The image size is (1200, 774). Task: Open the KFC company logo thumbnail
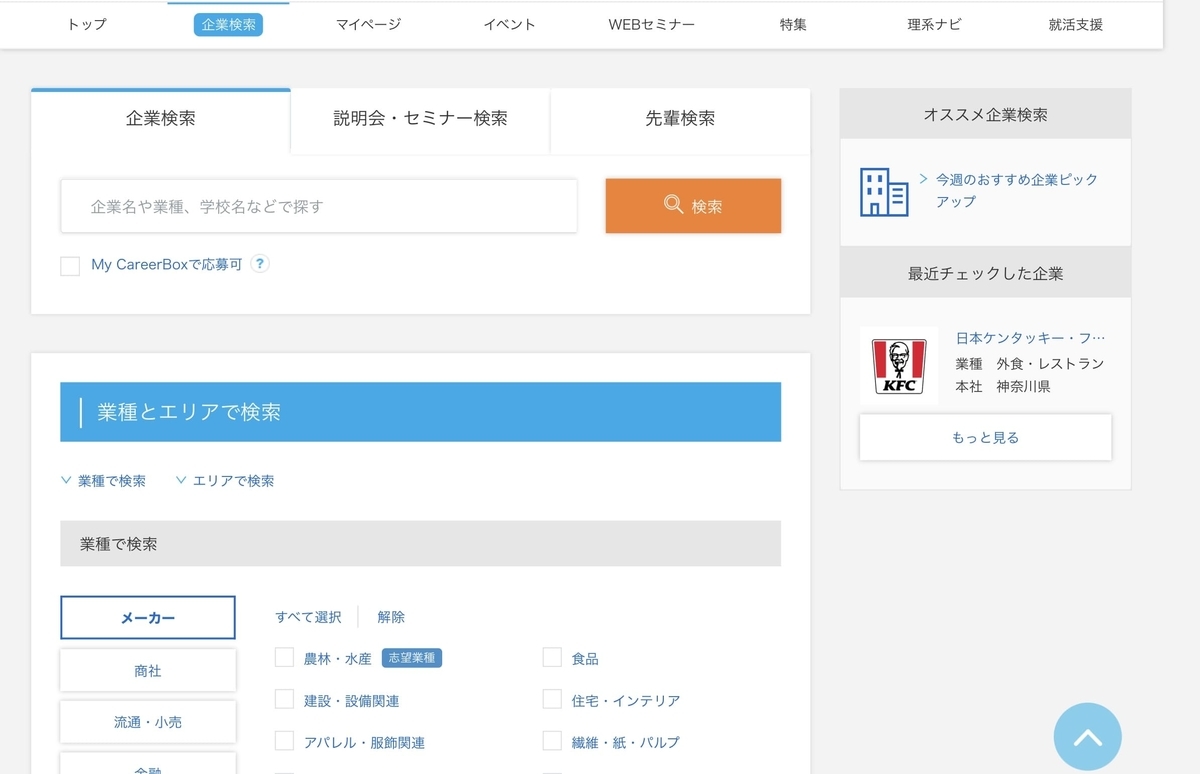pyautogui.click(x=899, y=365)
